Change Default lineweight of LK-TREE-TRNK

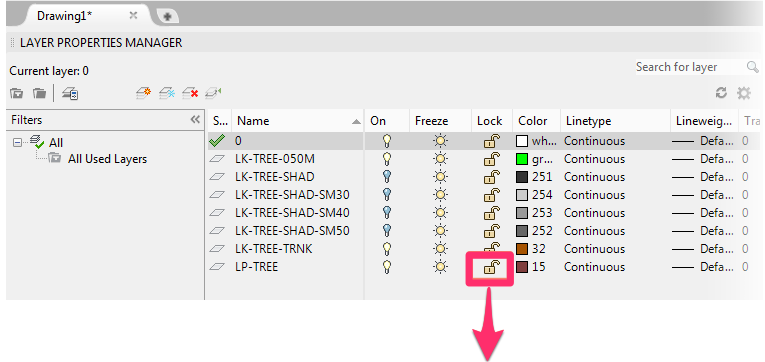[703, 249]
